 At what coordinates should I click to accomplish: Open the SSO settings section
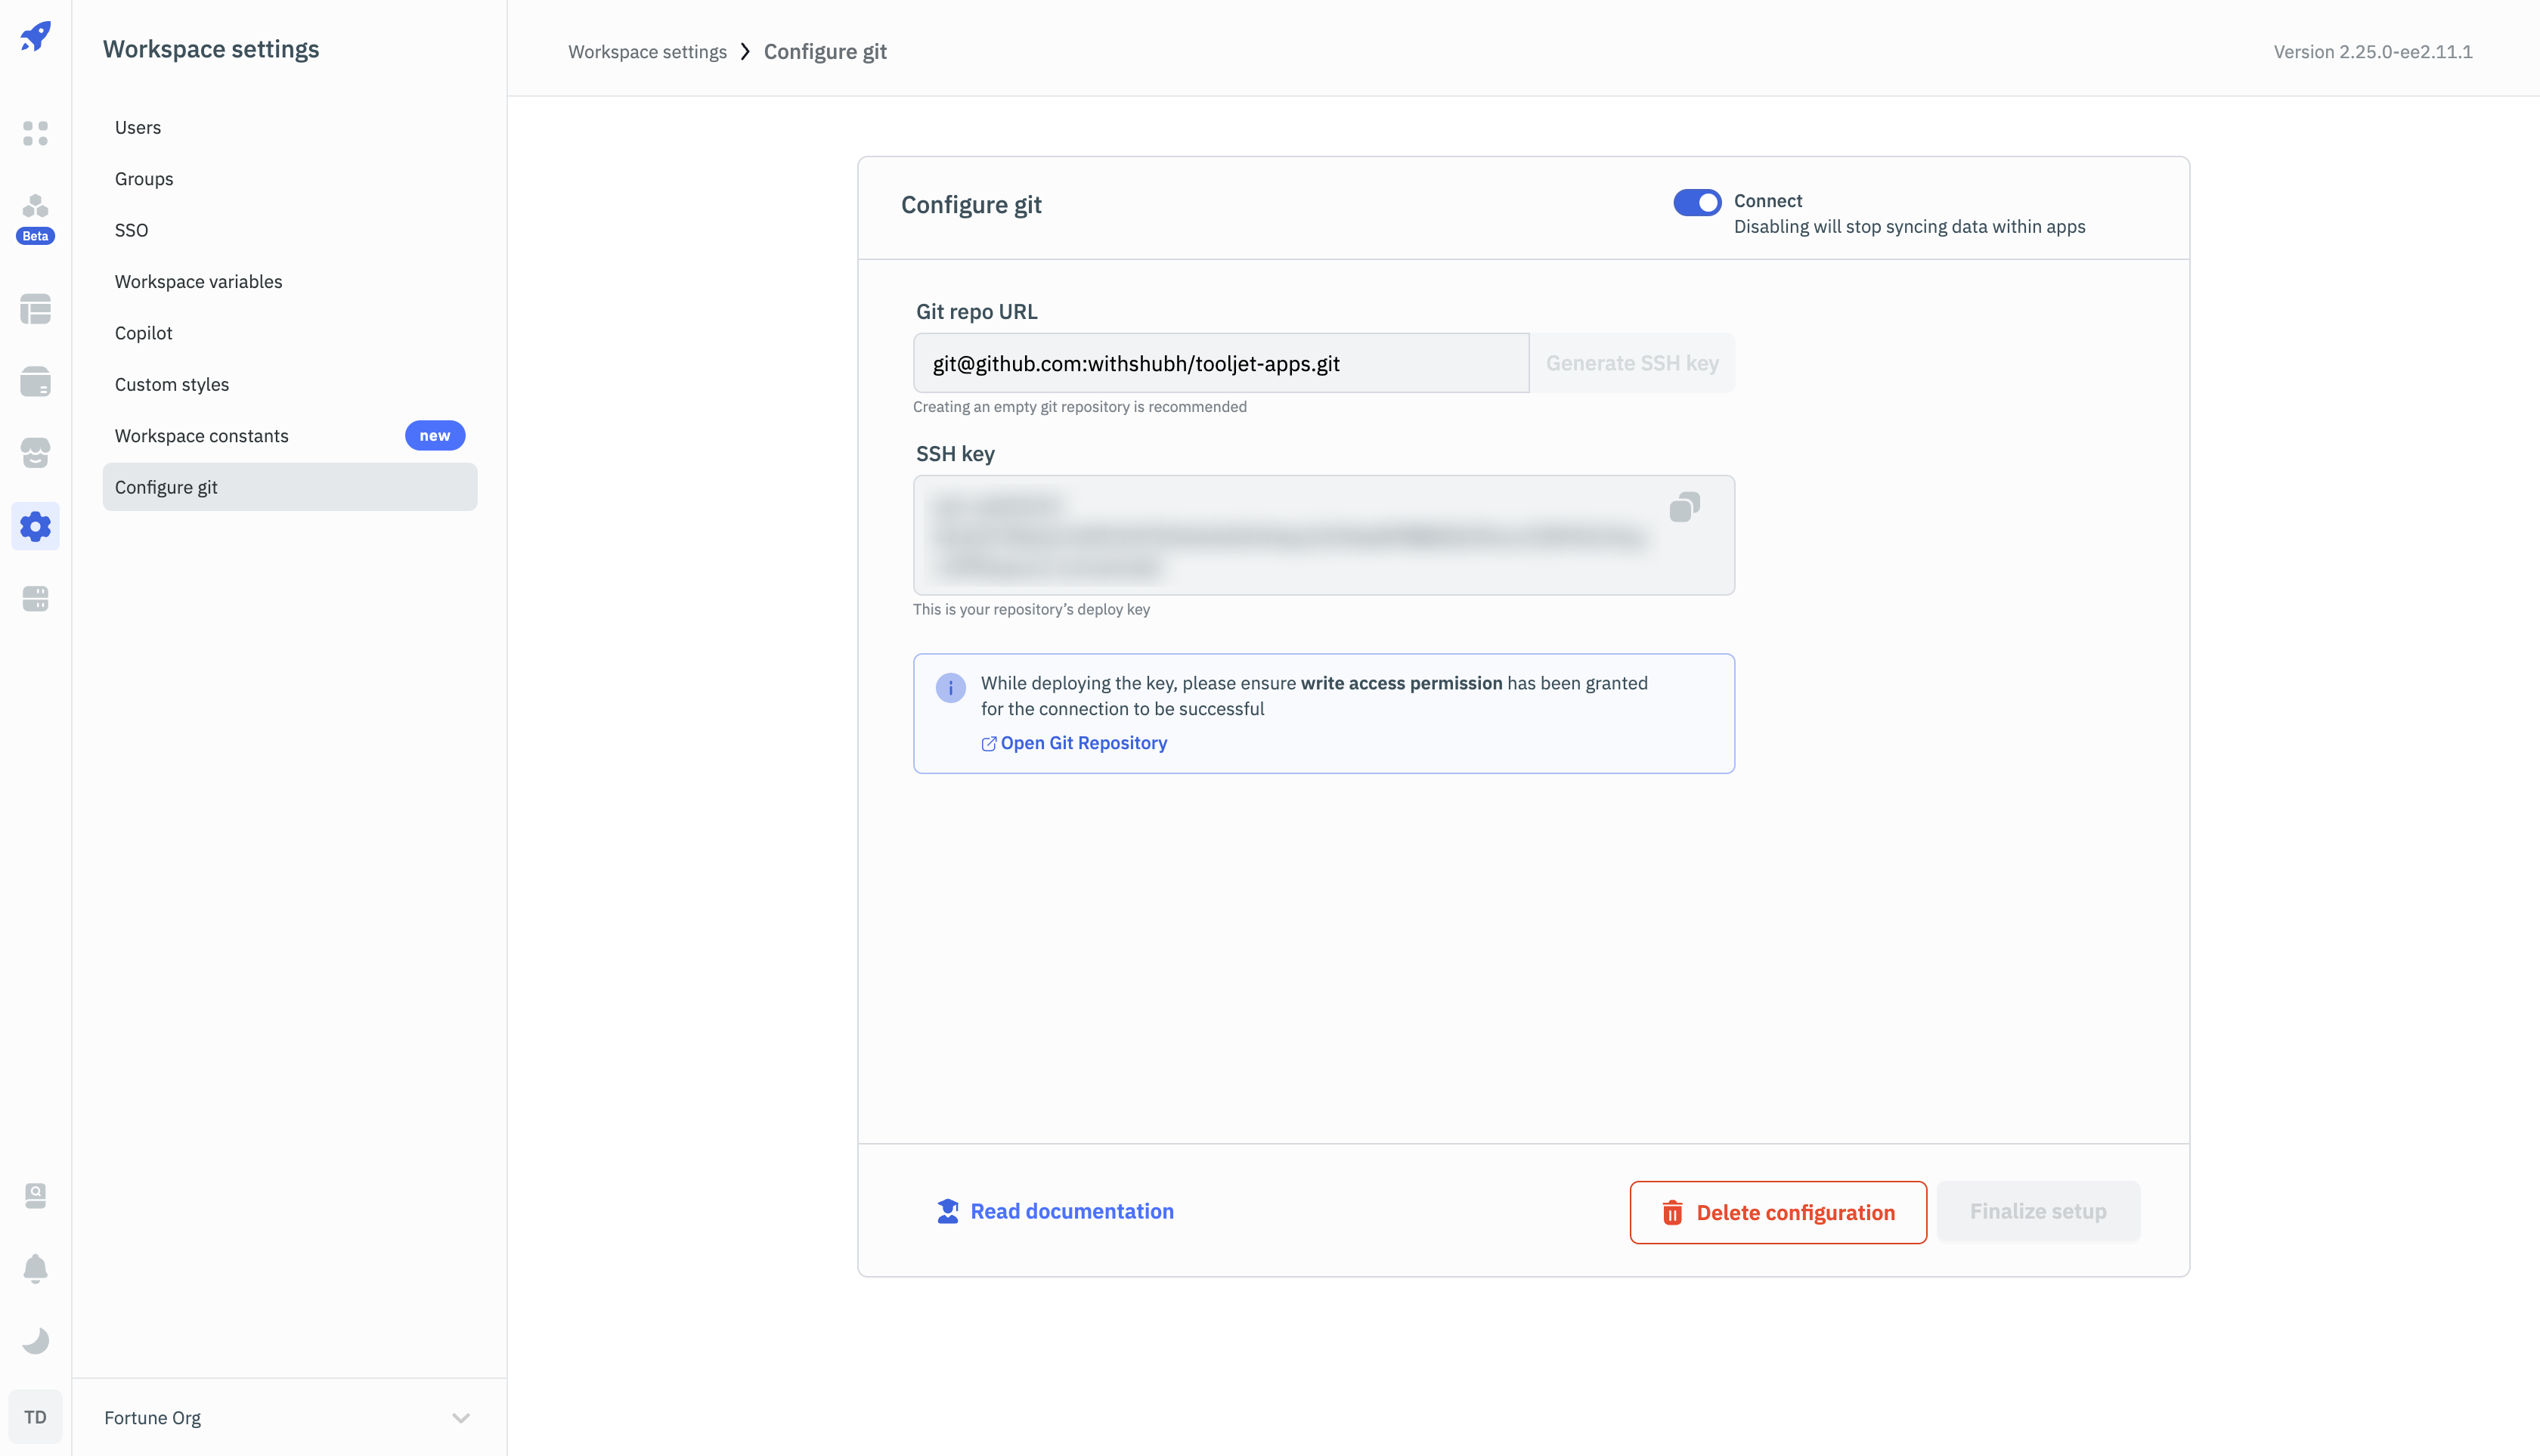coord(131,230)
